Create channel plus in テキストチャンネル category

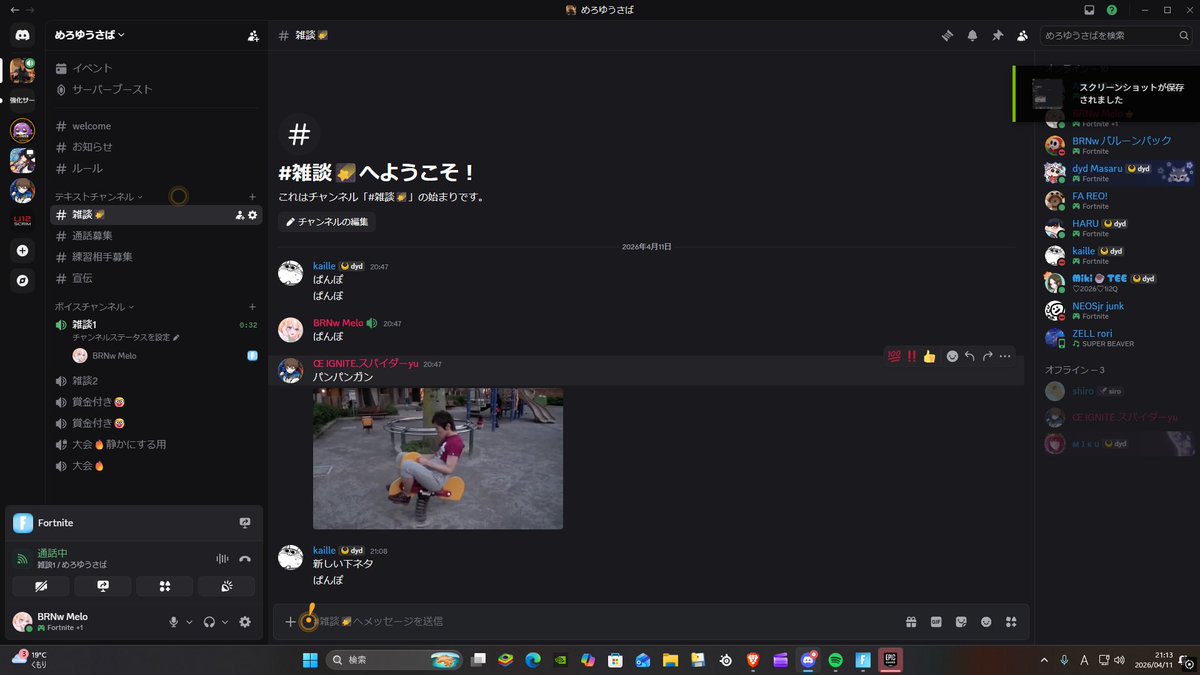252,197
